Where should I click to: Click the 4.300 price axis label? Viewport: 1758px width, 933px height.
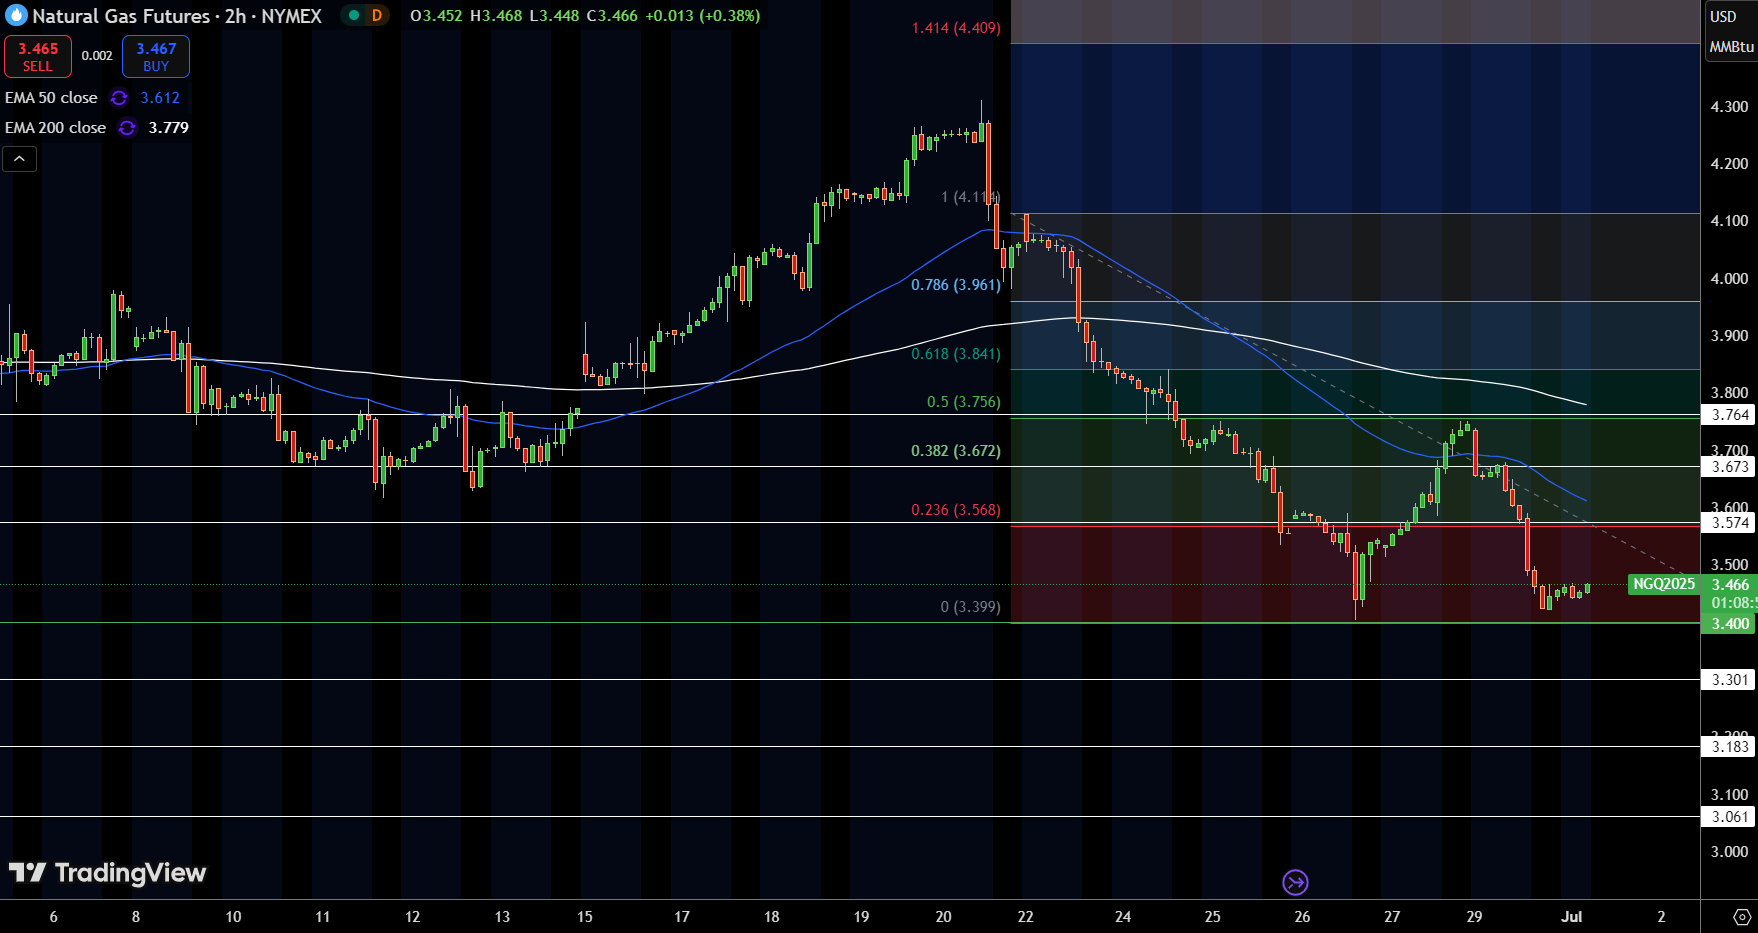click(1729, 107)
